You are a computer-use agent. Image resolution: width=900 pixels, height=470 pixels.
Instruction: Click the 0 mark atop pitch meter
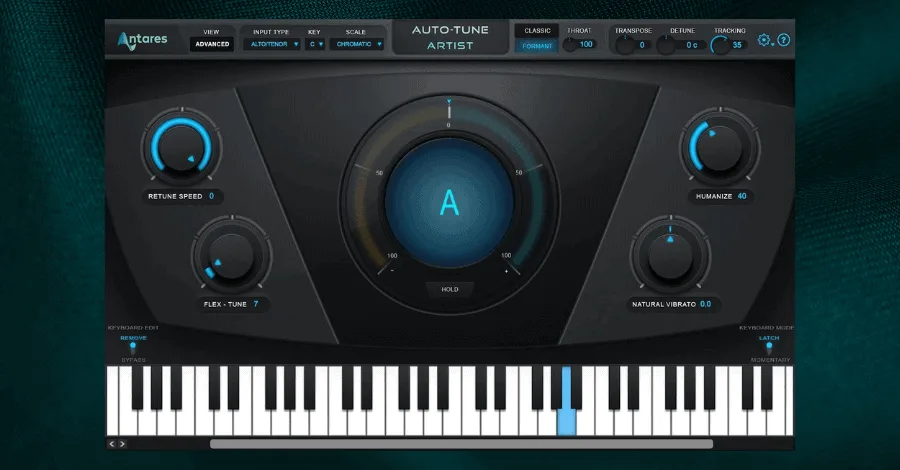[449, 125]
